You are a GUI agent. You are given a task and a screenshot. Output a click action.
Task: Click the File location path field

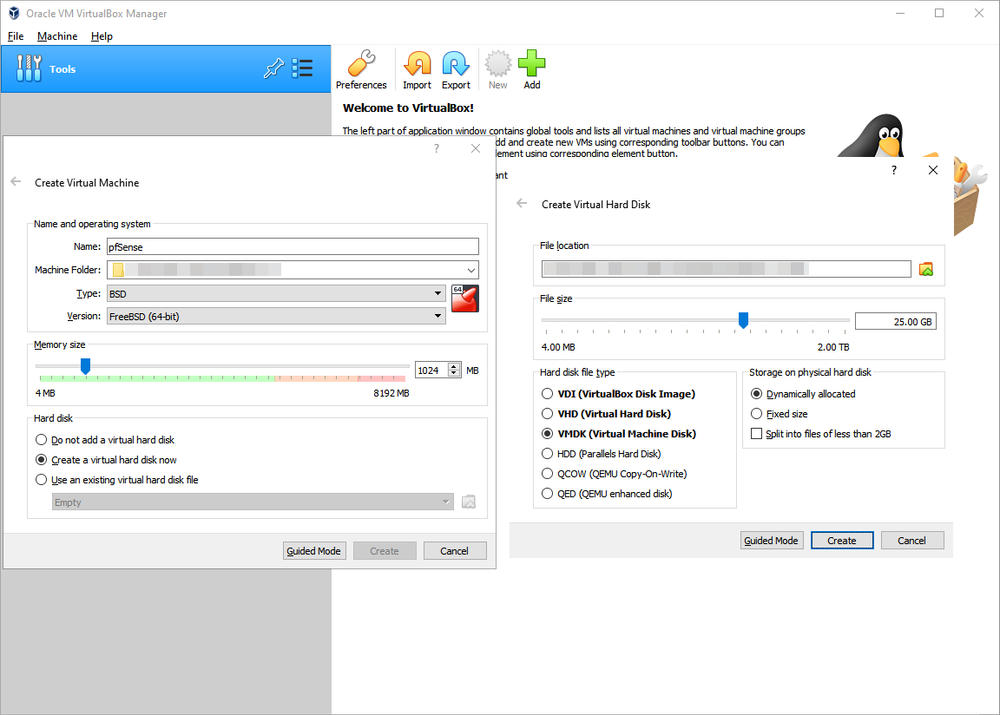click(726, 269)
